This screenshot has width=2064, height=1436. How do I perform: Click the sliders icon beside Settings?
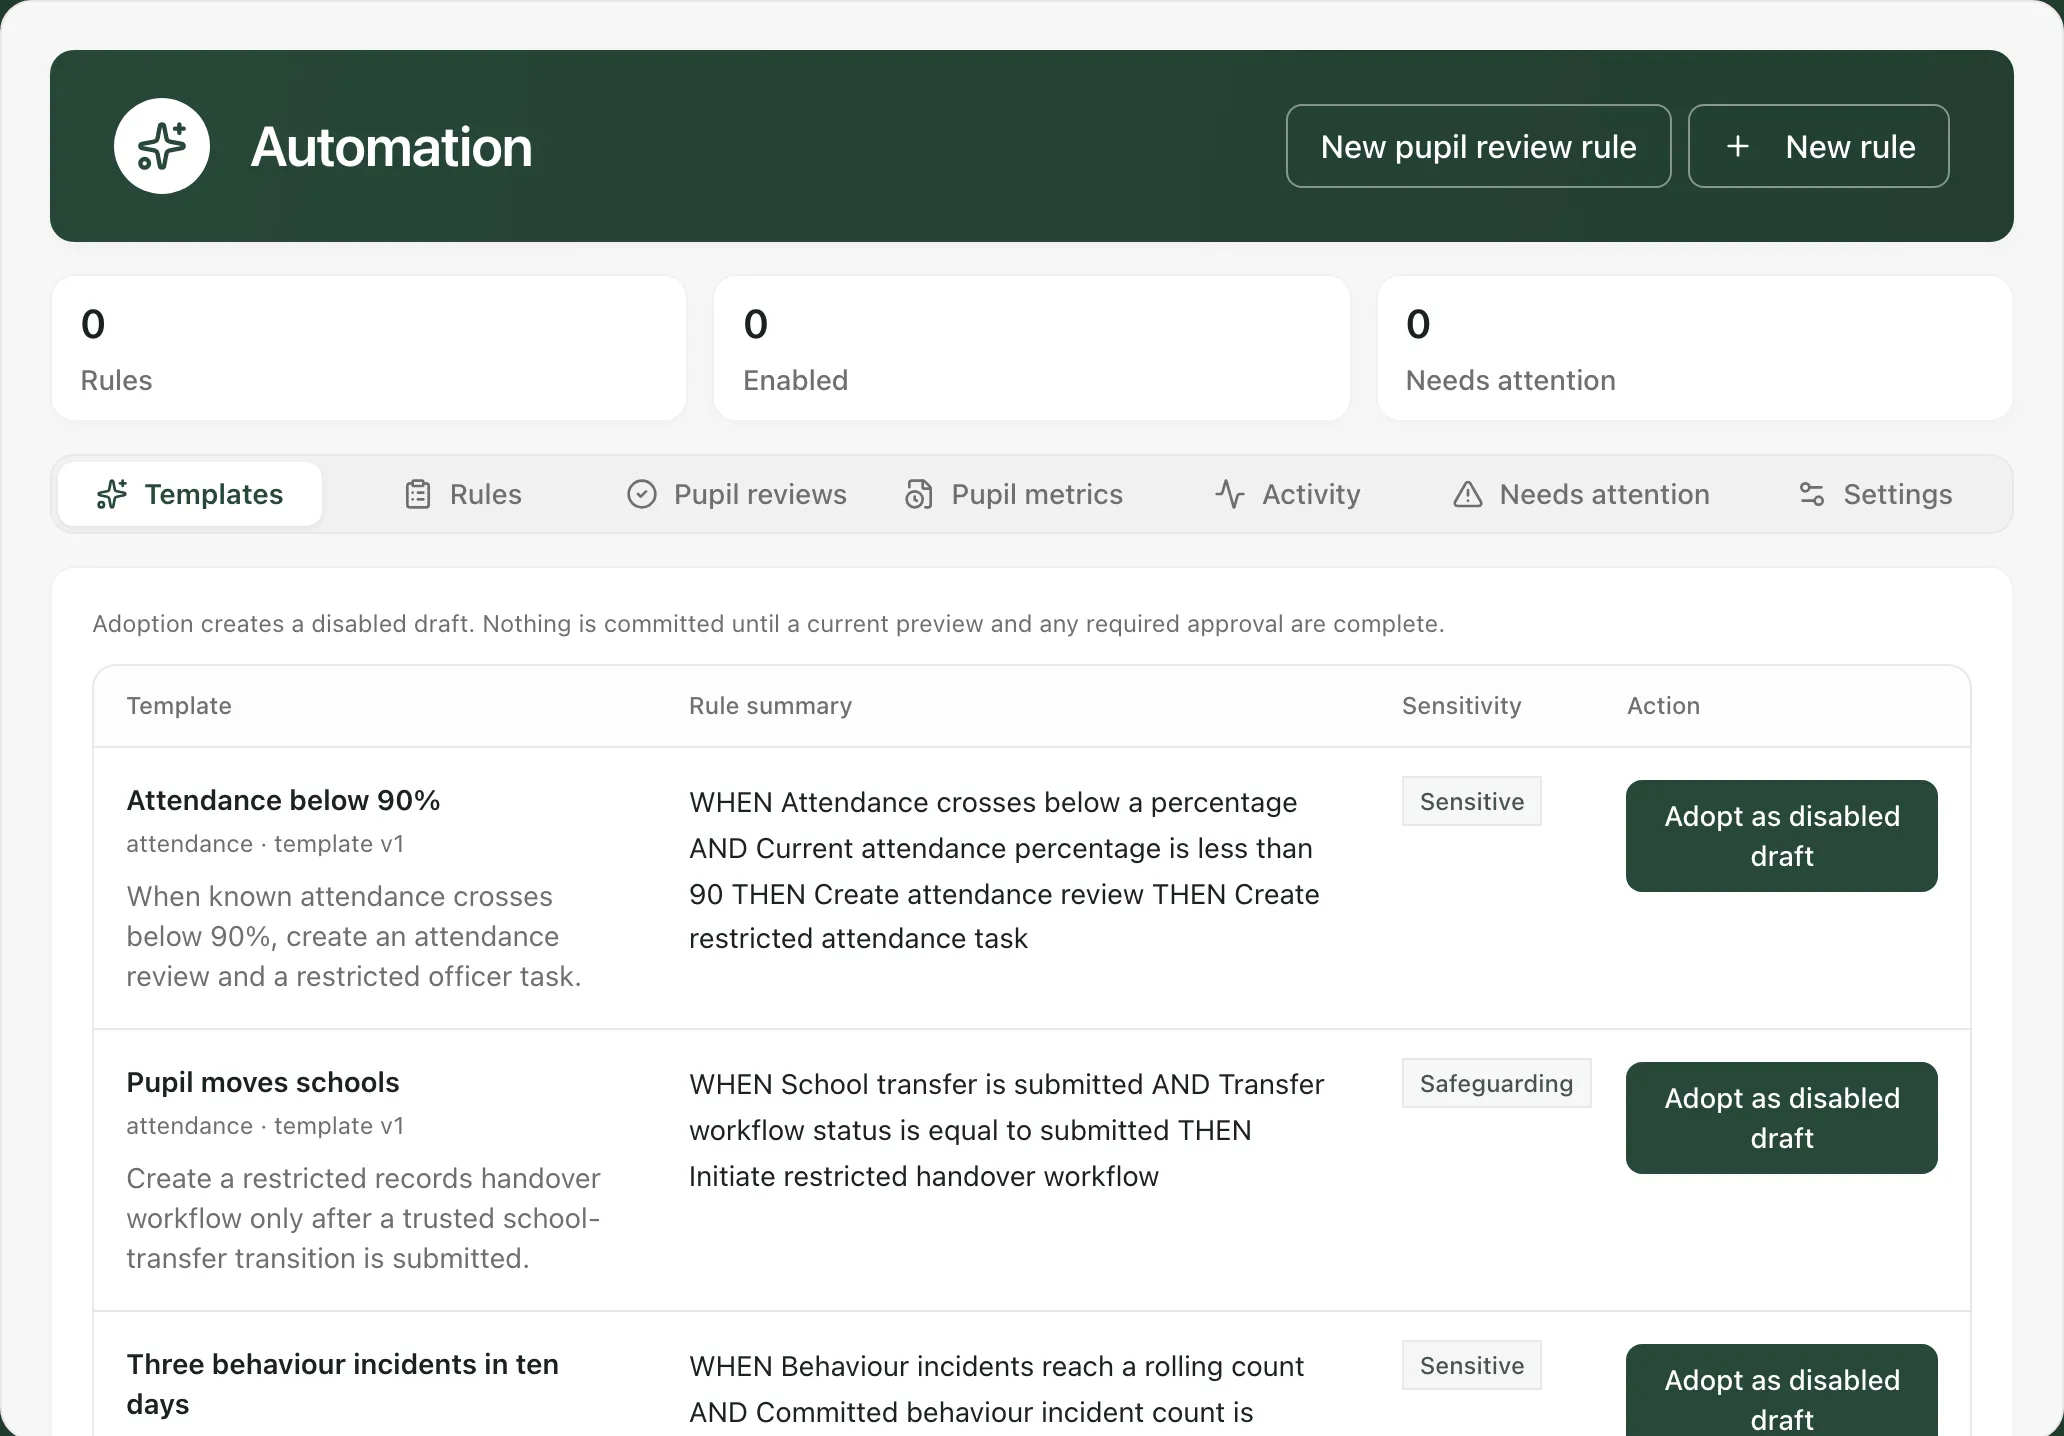point(1812,494)
